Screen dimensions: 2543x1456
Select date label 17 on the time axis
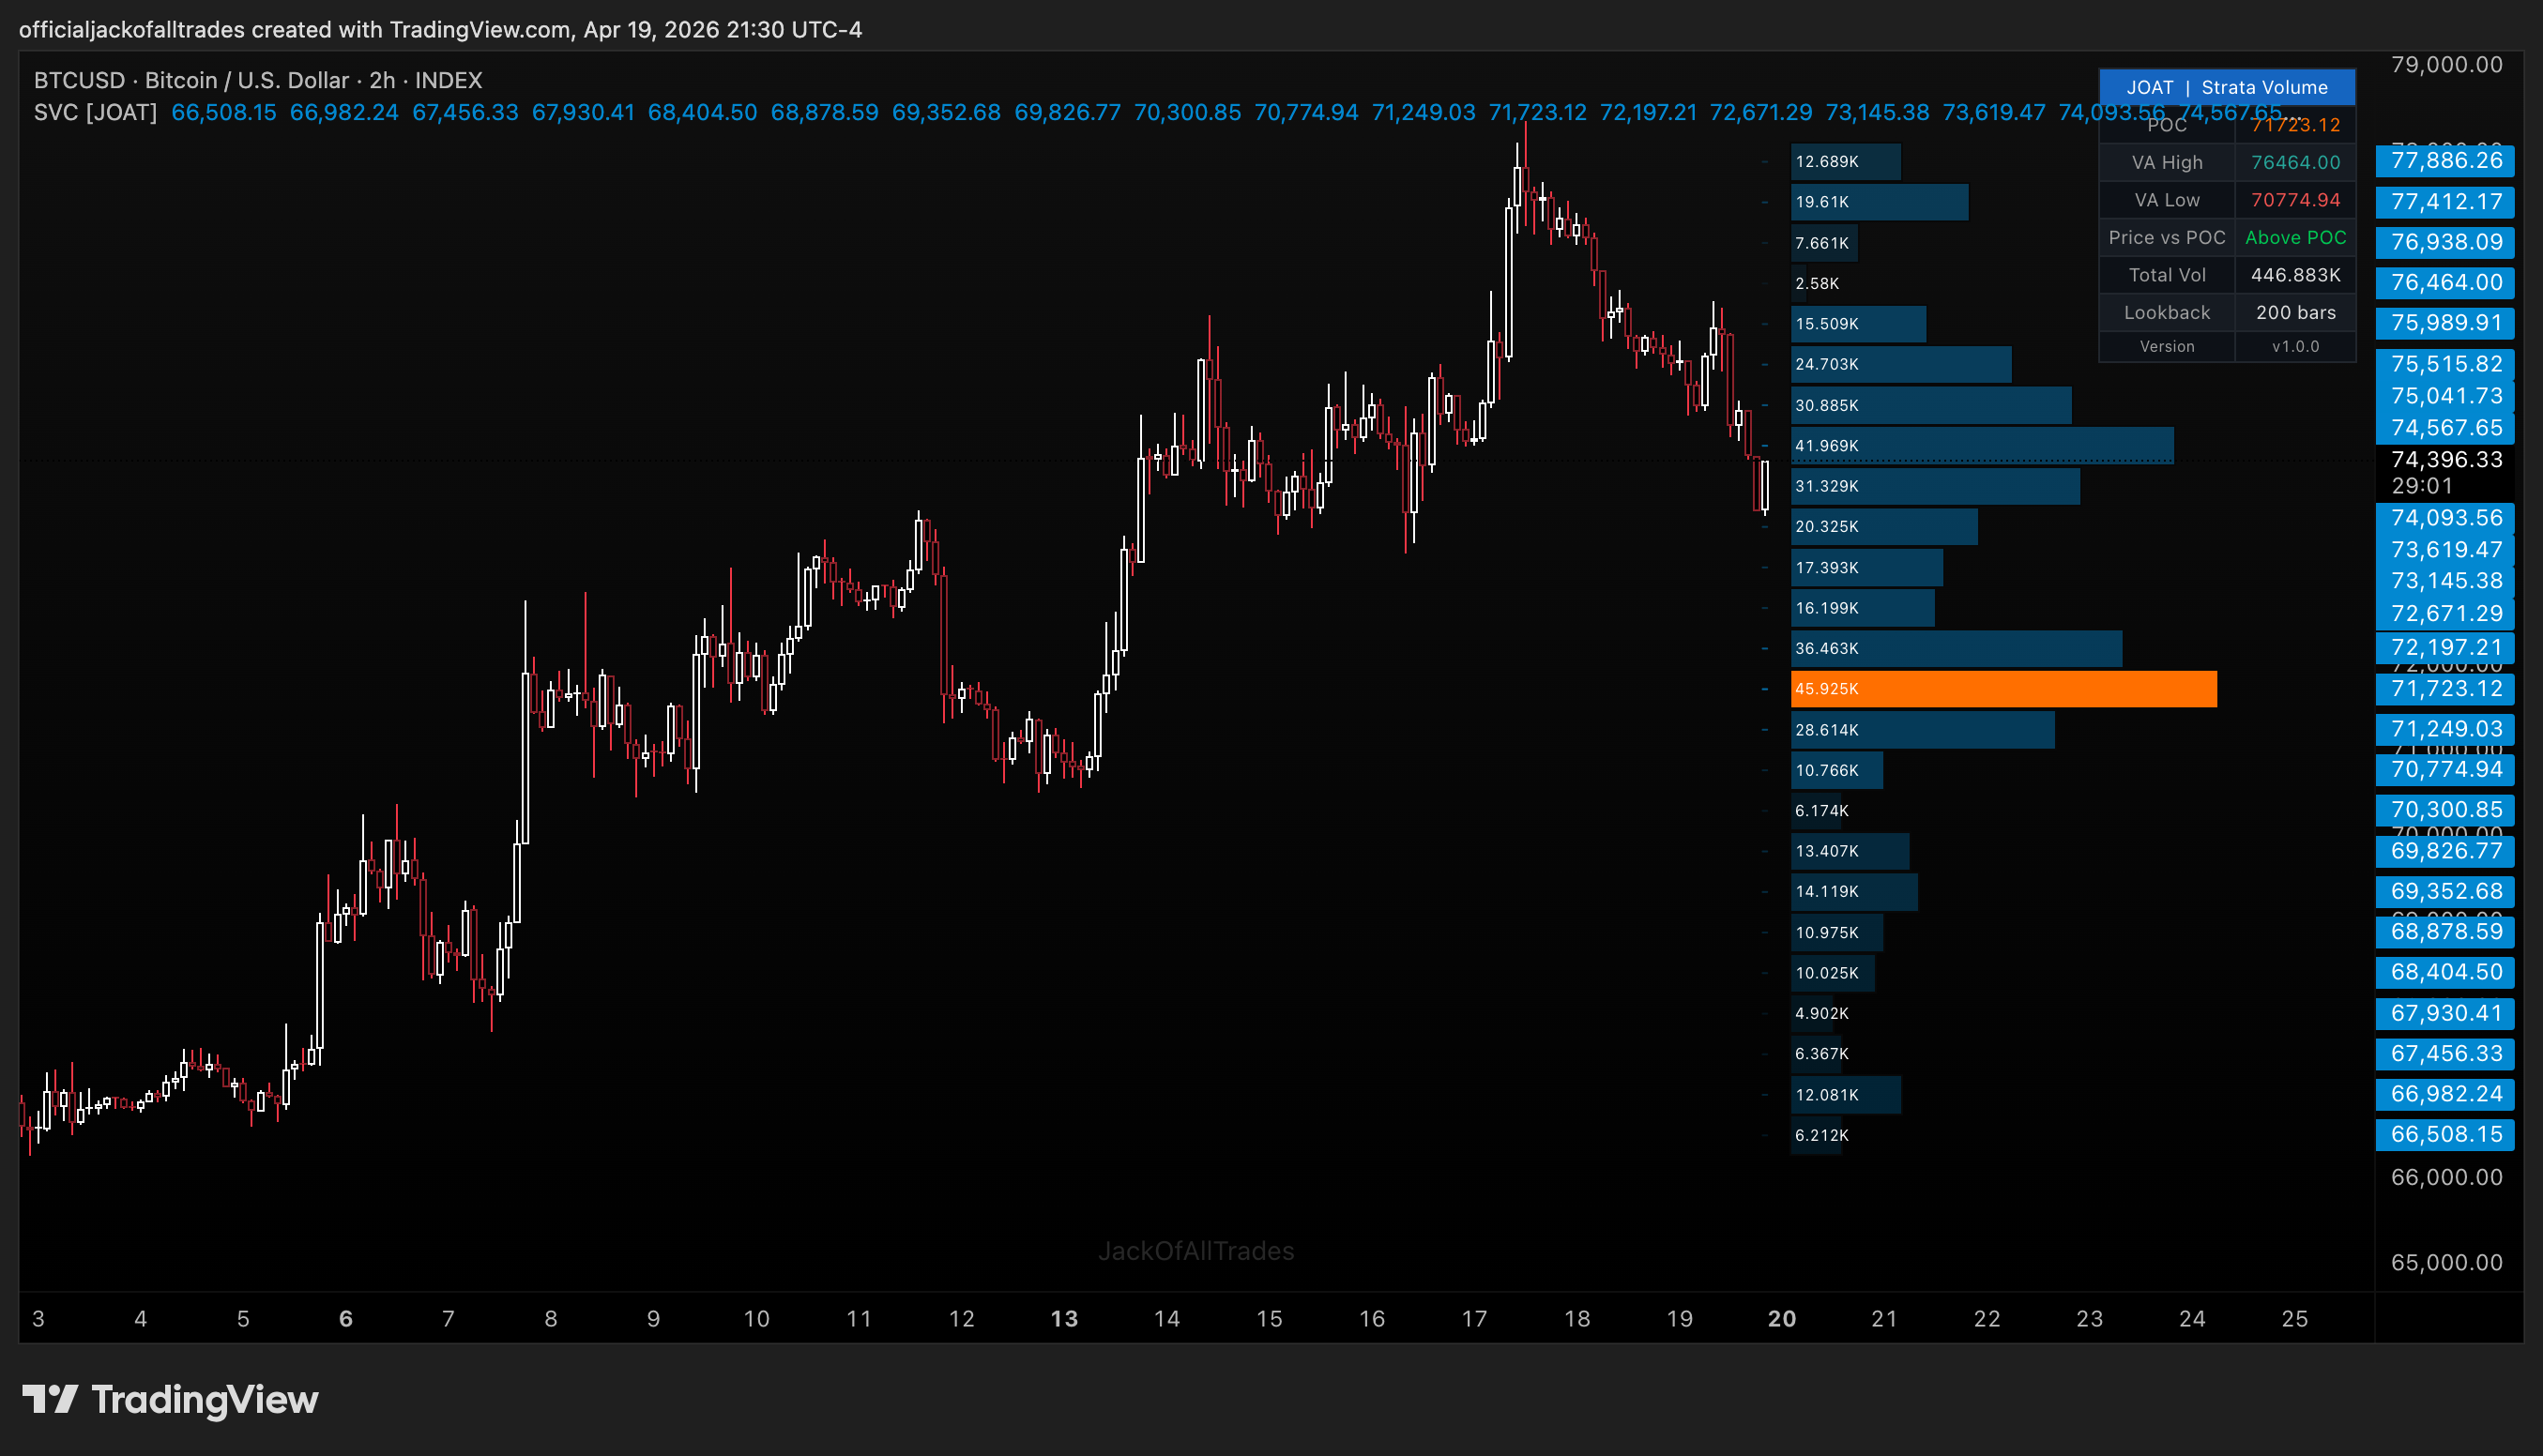[x=1474, y=1319]
